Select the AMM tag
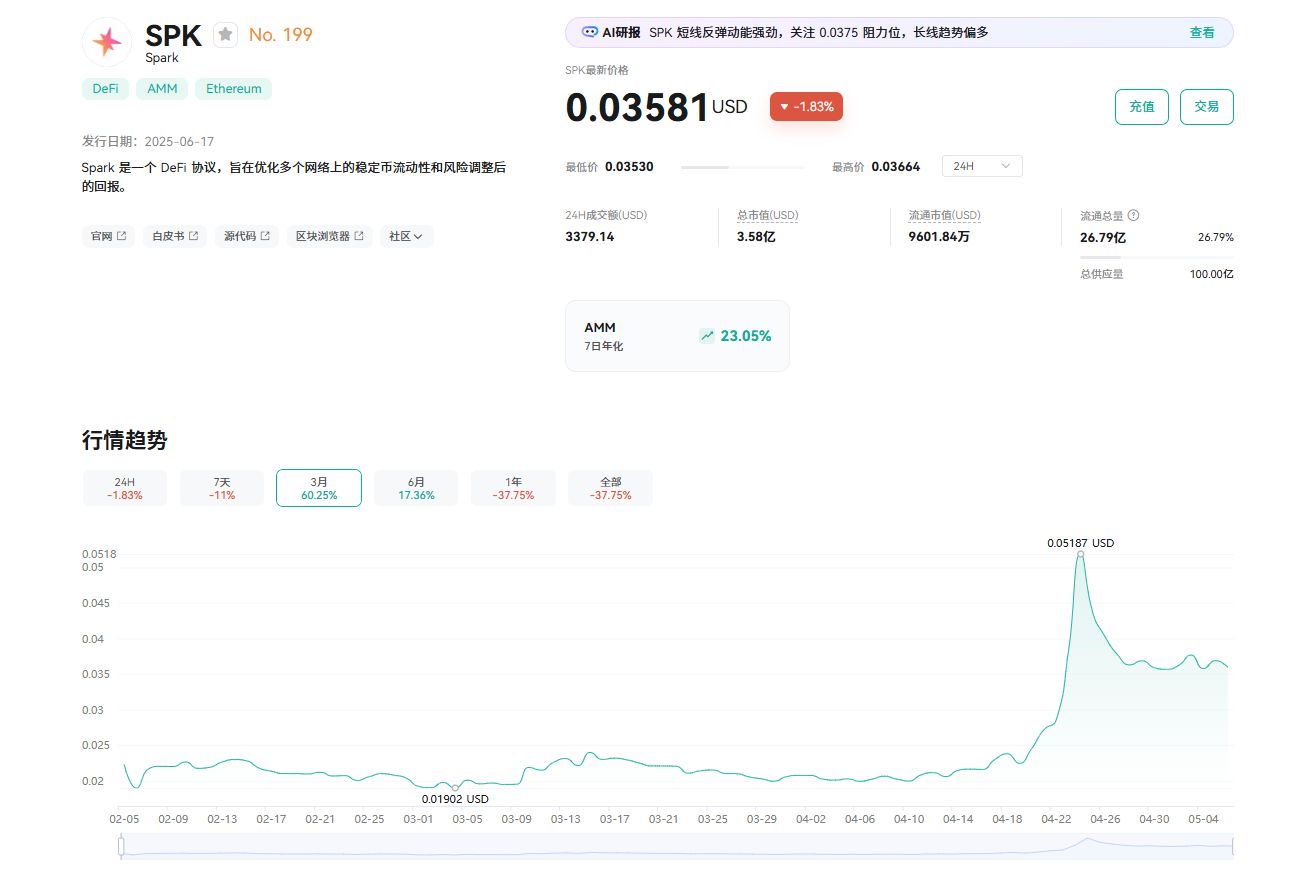 point(162,89)
